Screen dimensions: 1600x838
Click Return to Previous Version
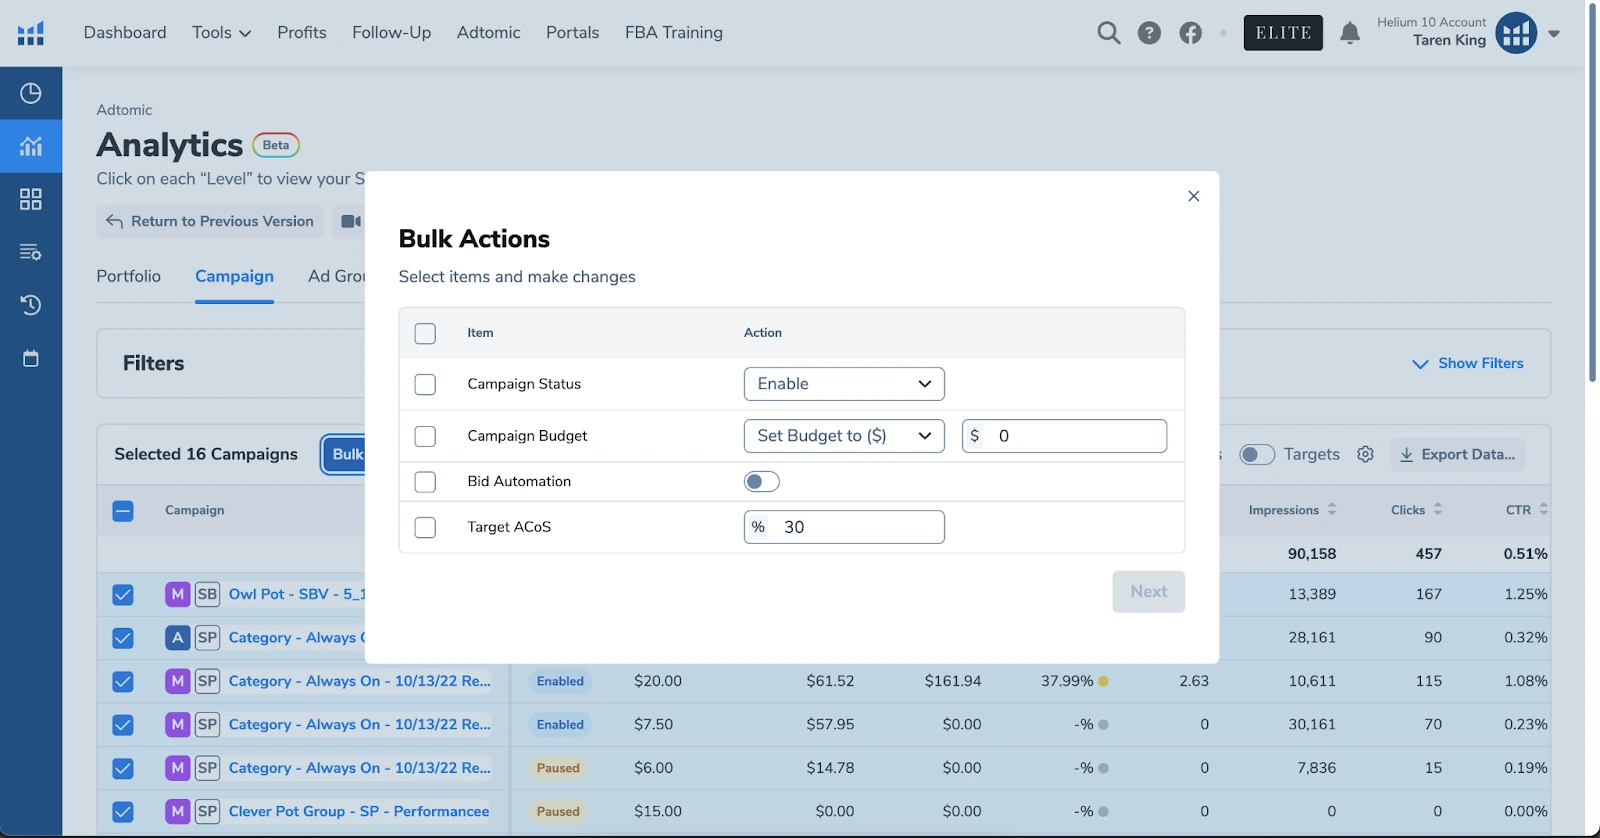(x=210, y=221)
